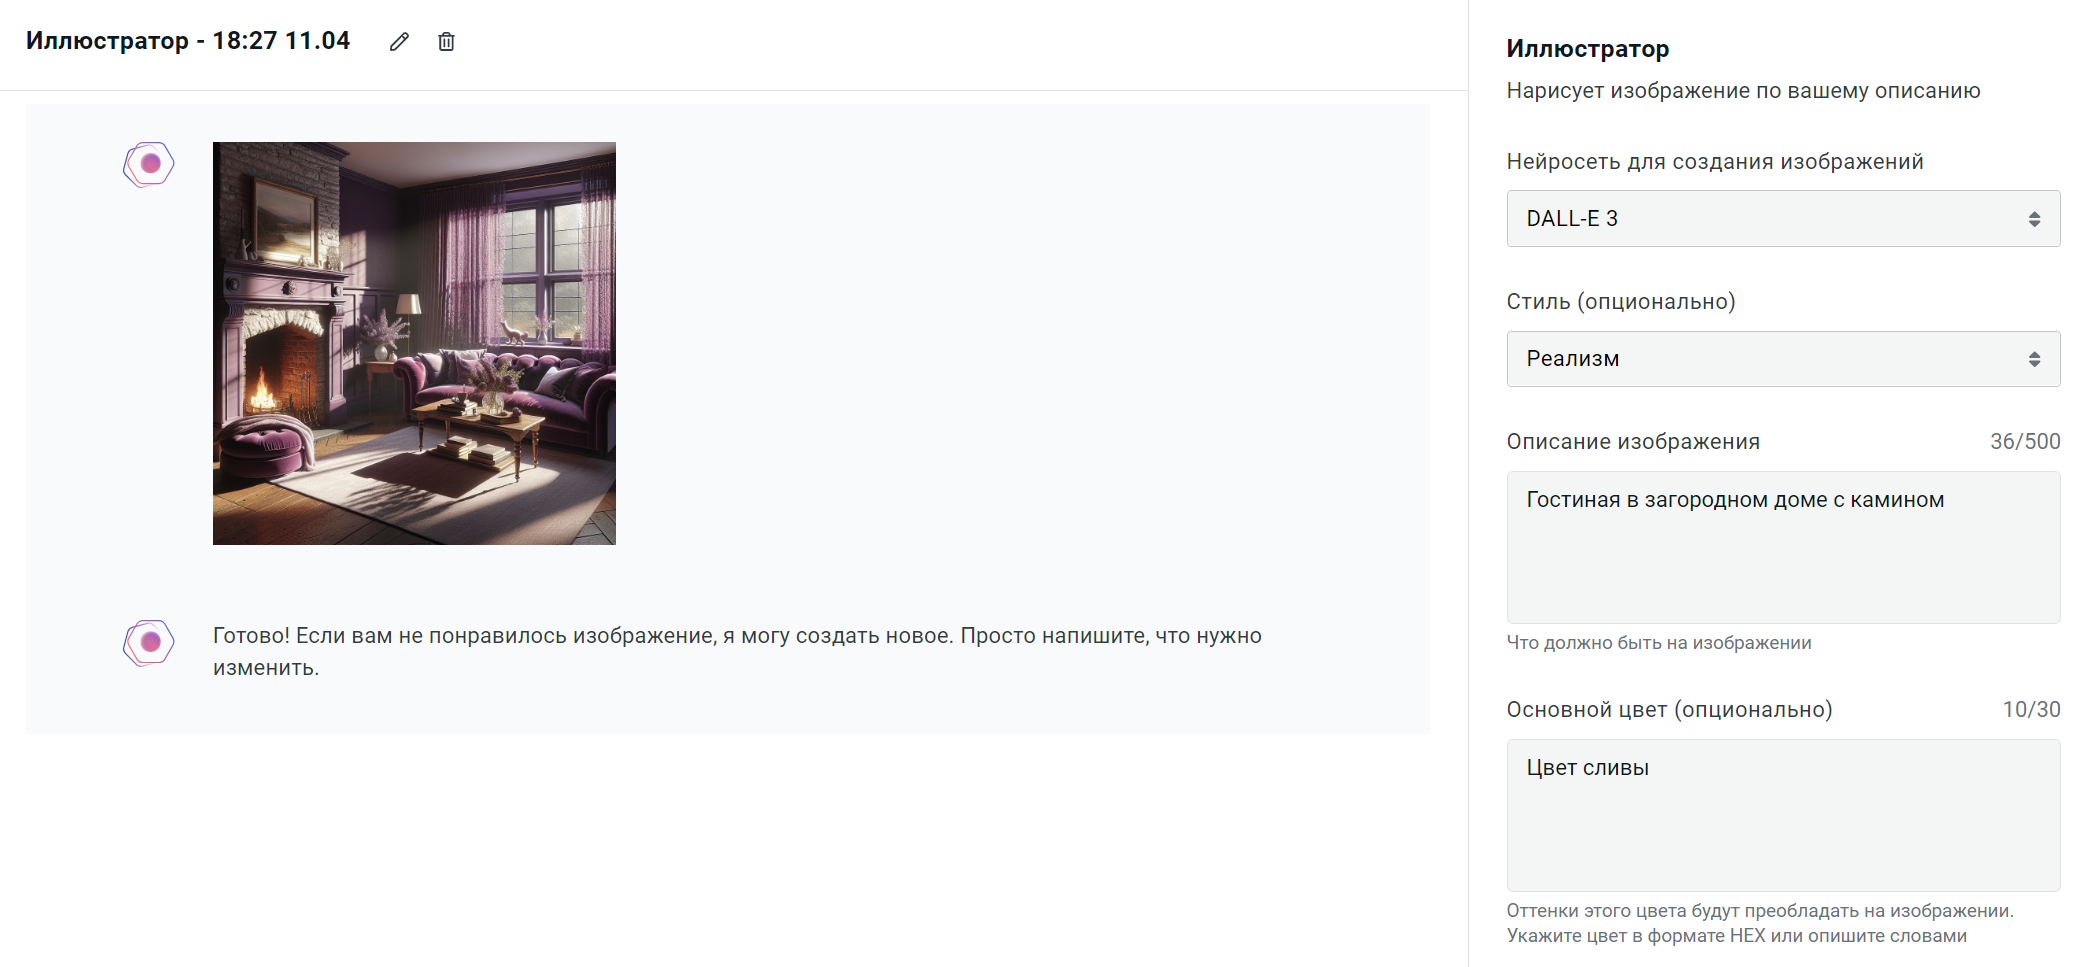Expand the Реализм style dropdown
The width and height of the screenshot is (2086, 967).
pyautogui.click(x=1783, y=359)
